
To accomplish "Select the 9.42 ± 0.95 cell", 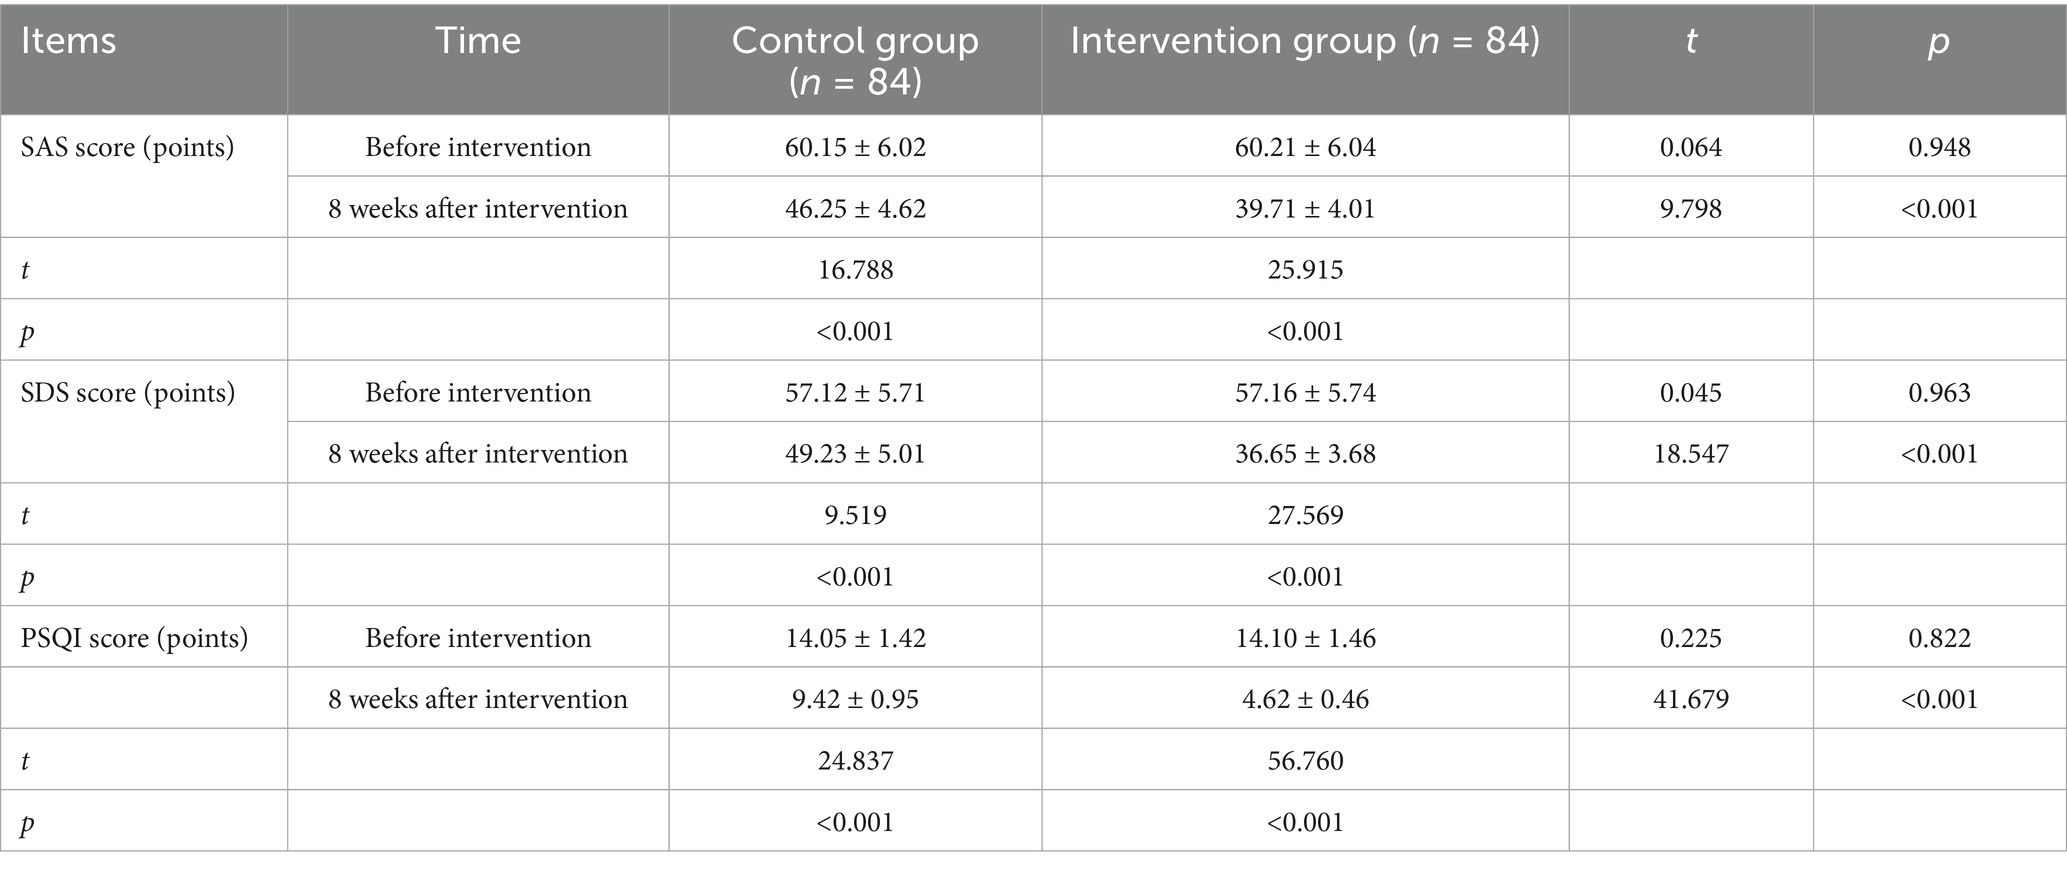I will click(855, 699).
